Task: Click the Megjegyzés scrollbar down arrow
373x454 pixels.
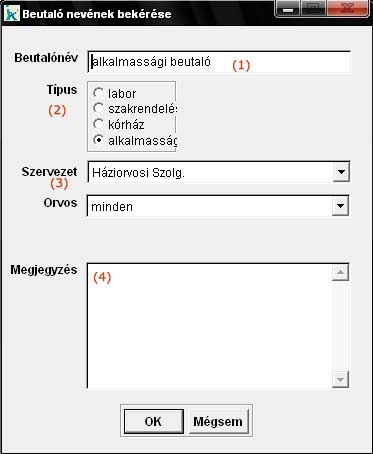Action: pos(340,379)
